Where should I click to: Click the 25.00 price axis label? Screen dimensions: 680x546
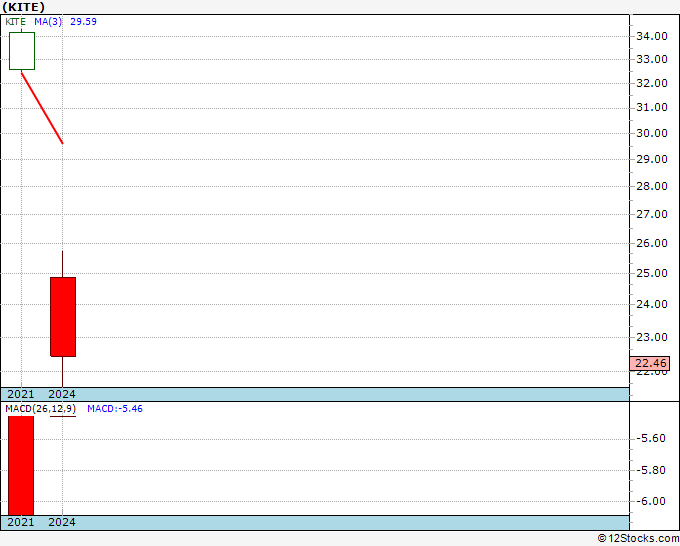click(651, 273)
